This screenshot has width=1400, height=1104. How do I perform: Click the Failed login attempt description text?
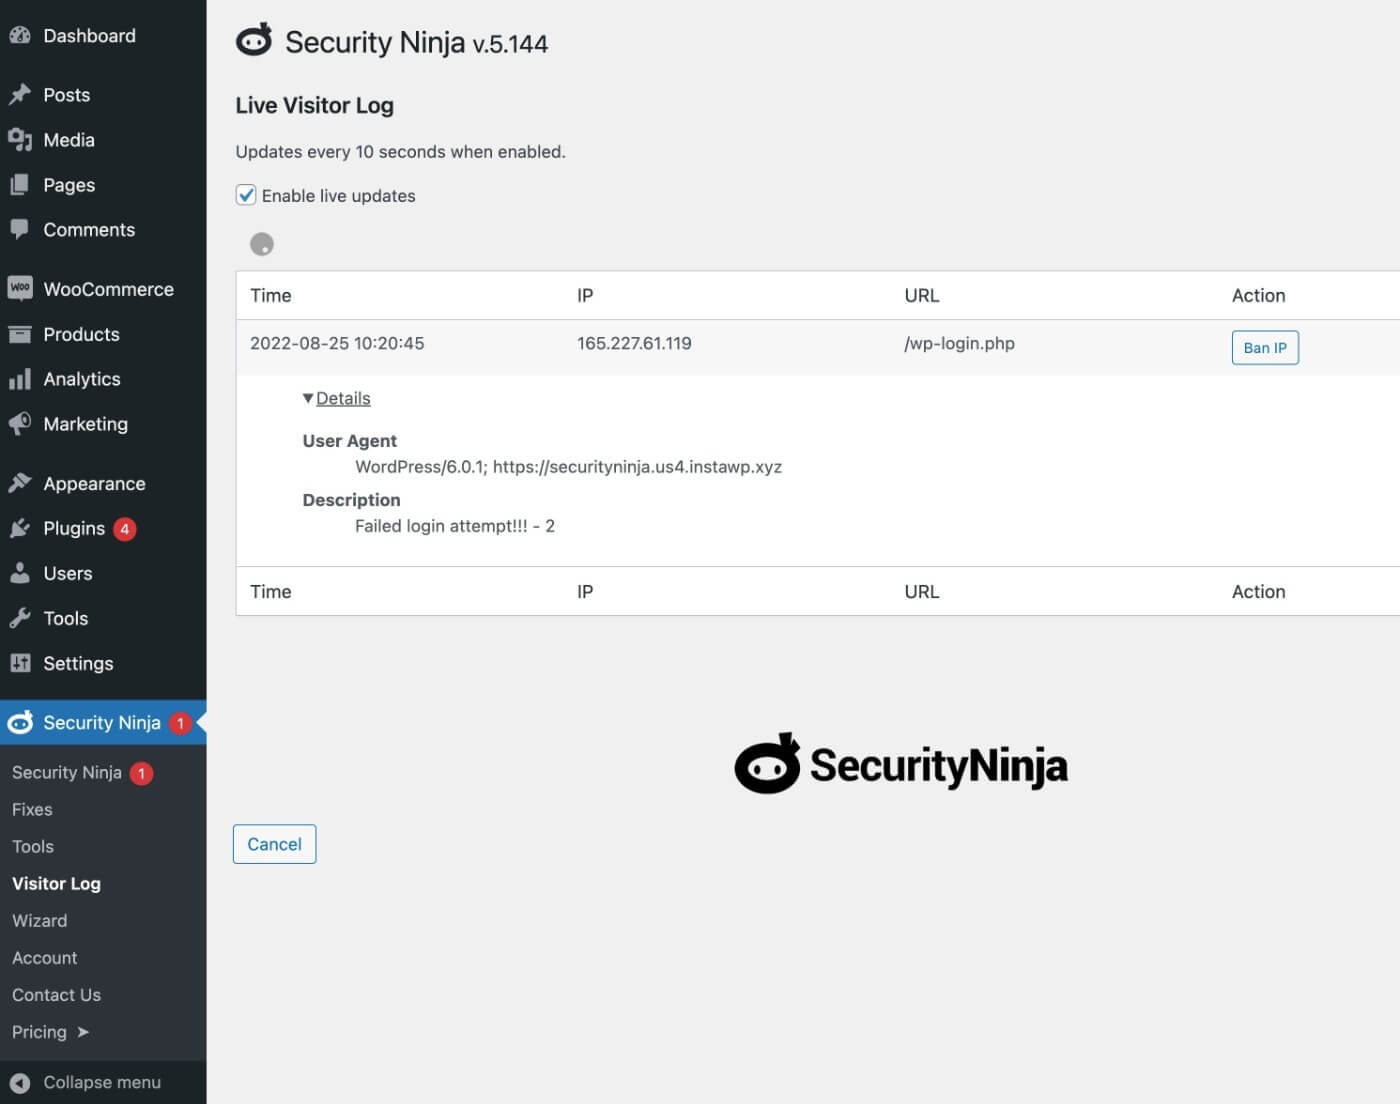455,526
